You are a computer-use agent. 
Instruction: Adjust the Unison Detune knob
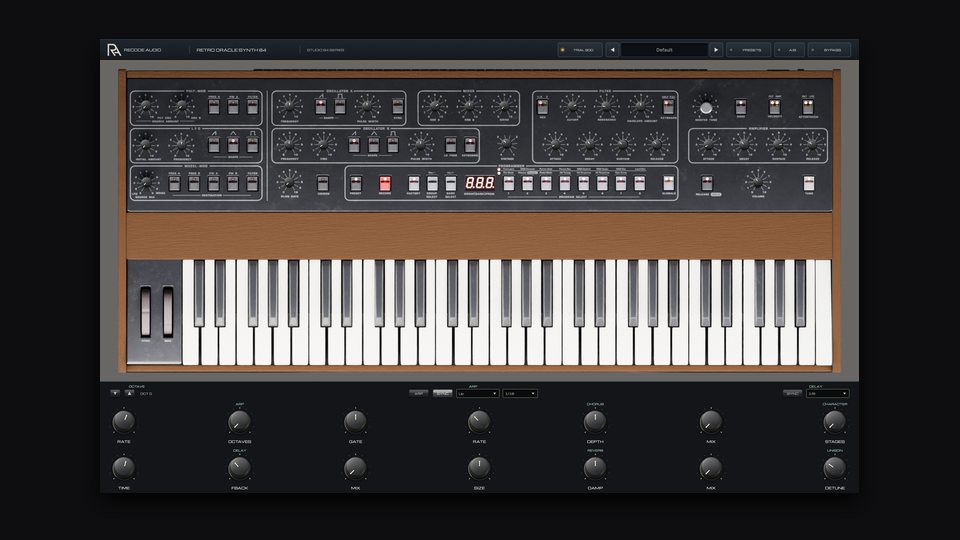[x=834, y=468]
